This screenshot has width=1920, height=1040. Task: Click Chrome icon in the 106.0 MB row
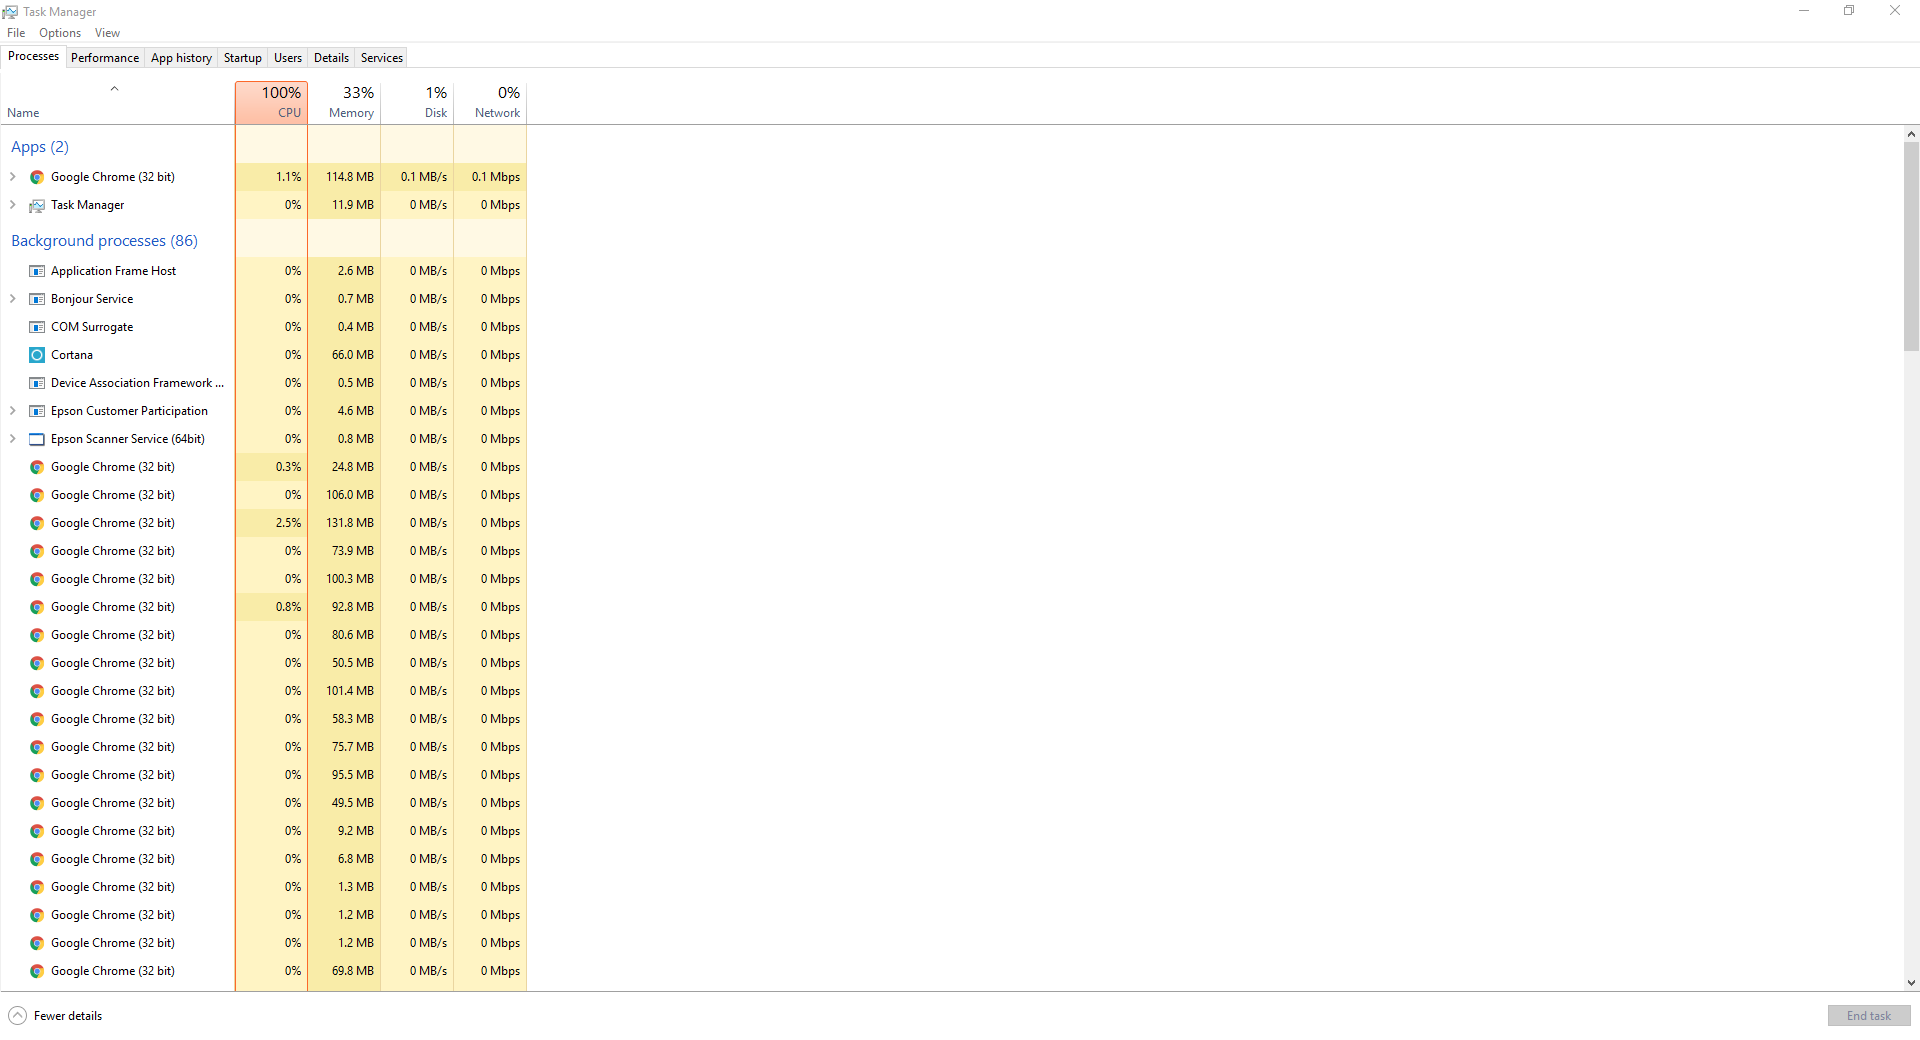pos(37,495)
